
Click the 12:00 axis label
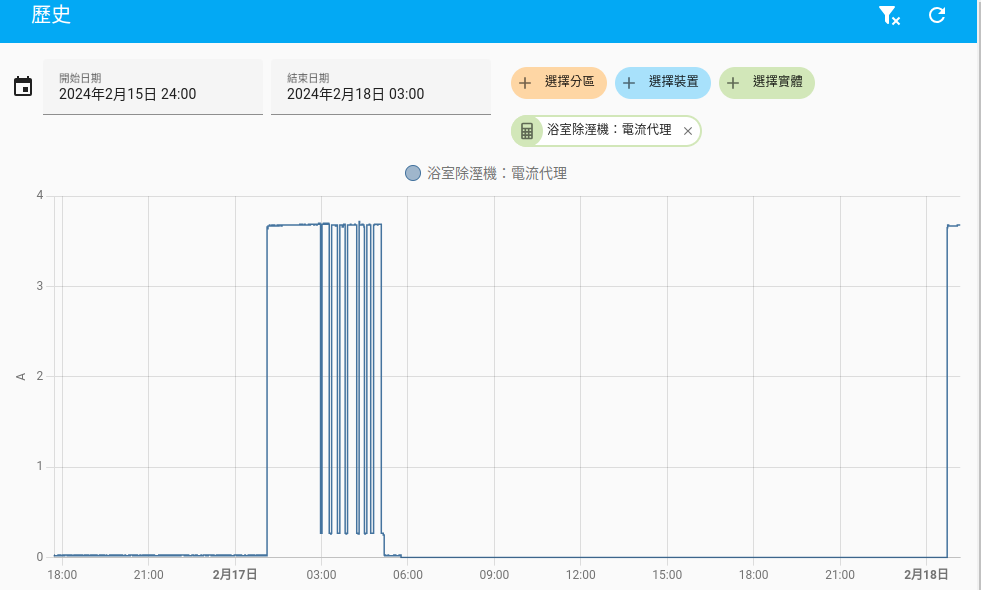[x=581, y=574]
